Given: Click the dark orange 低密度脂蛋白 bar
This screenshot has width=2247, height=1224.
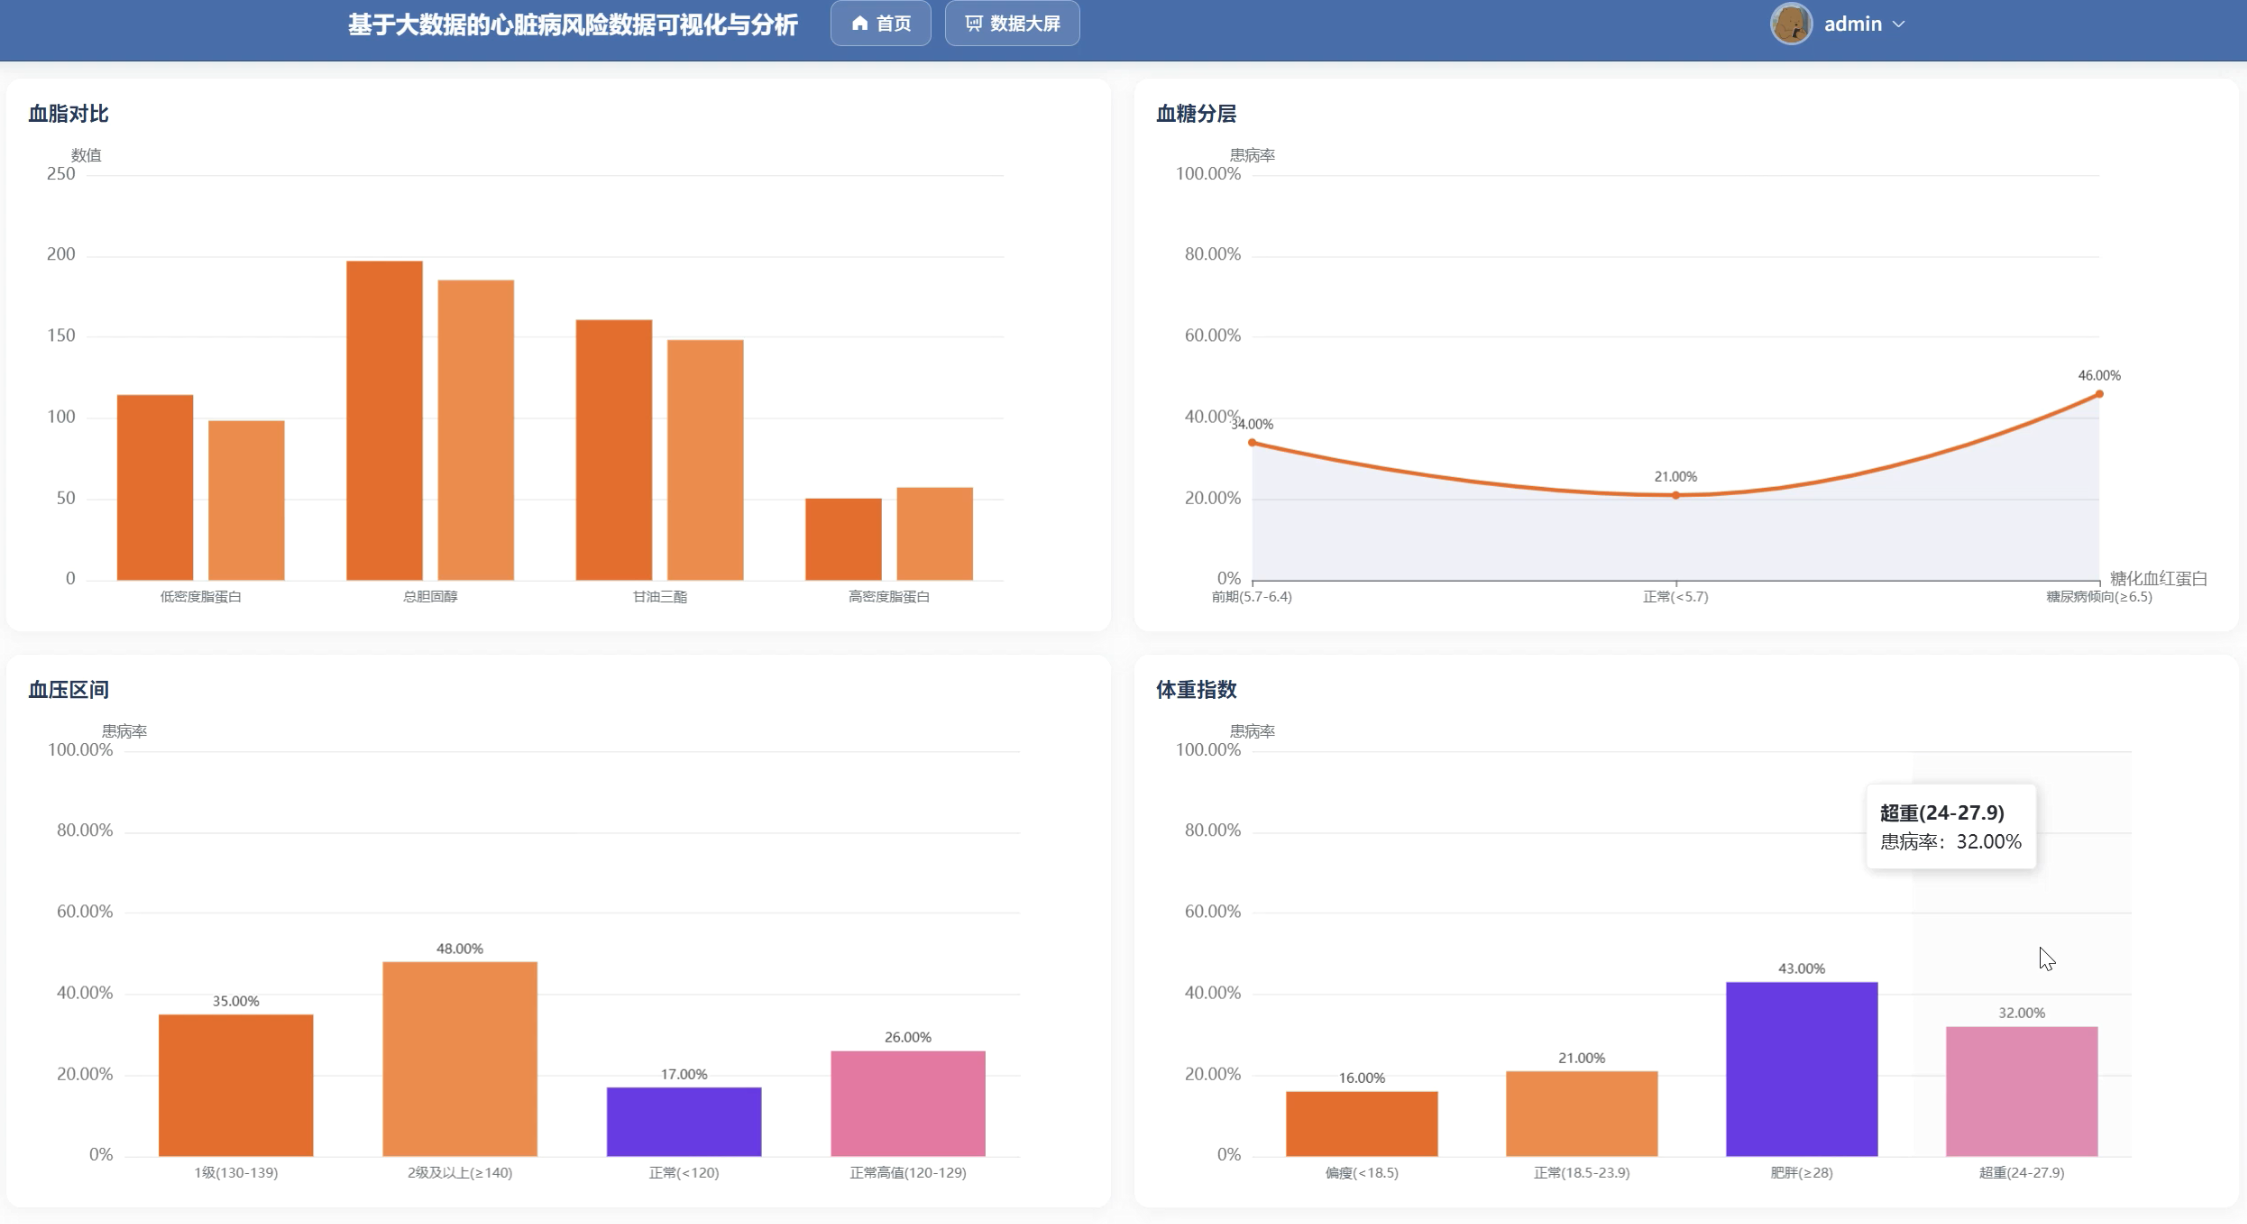Looking at the screenshot, I should [x=155, y=487].
